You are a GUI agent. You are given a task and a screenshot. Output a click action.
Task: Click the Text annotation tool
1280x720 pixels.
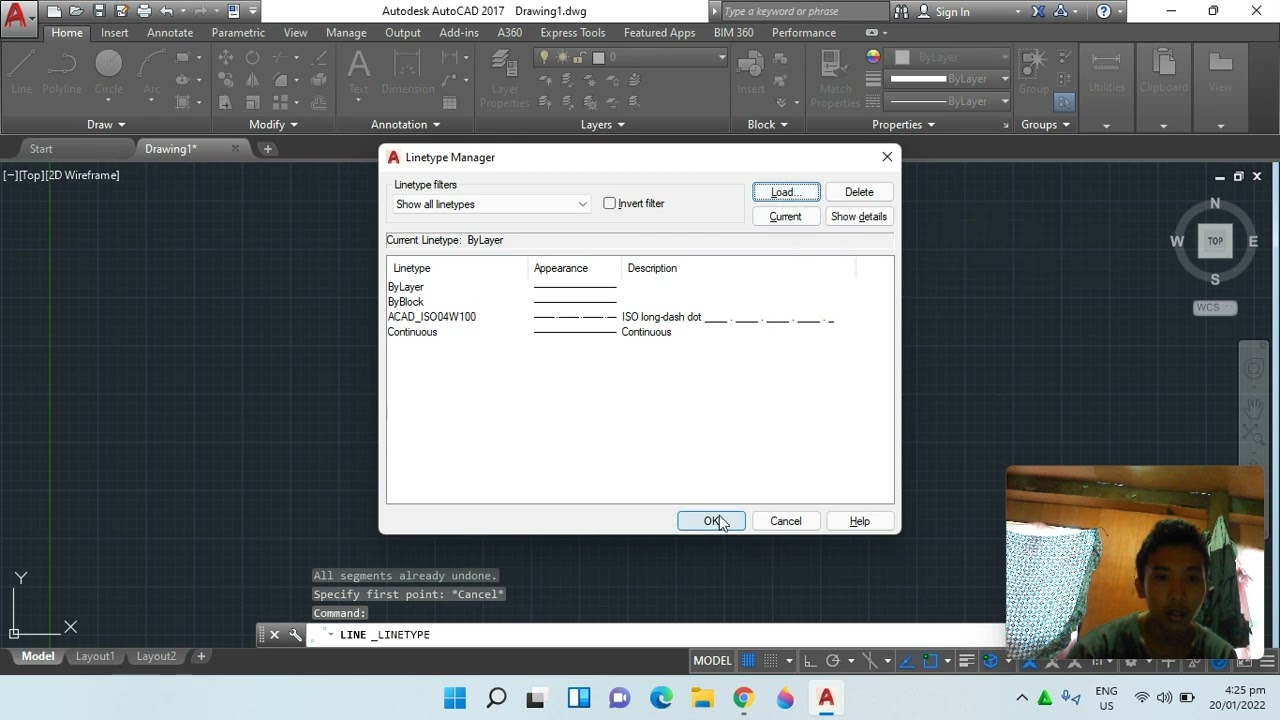click(x=358, y=73)
